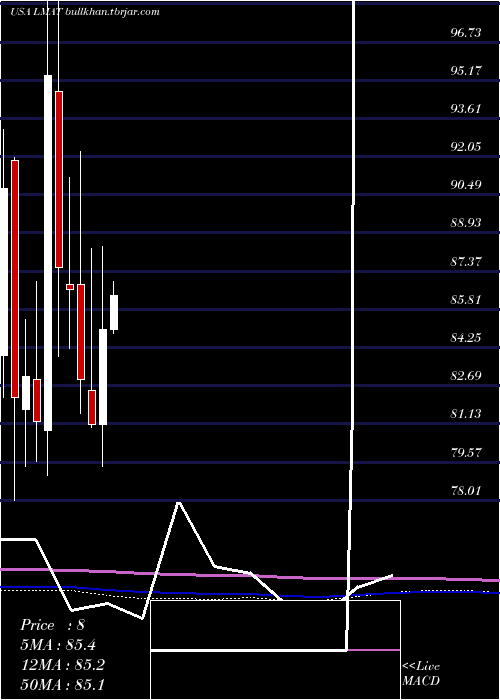
Task: Click the 90.49 price axis label
Action: 466,185
